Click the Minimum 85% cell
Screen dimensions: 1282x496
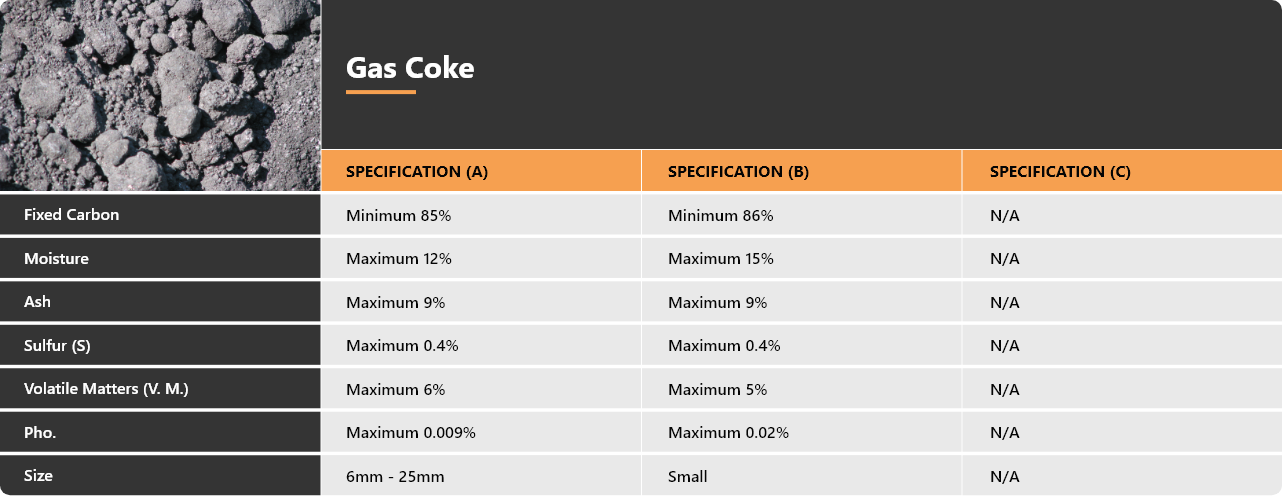(481, 215)
